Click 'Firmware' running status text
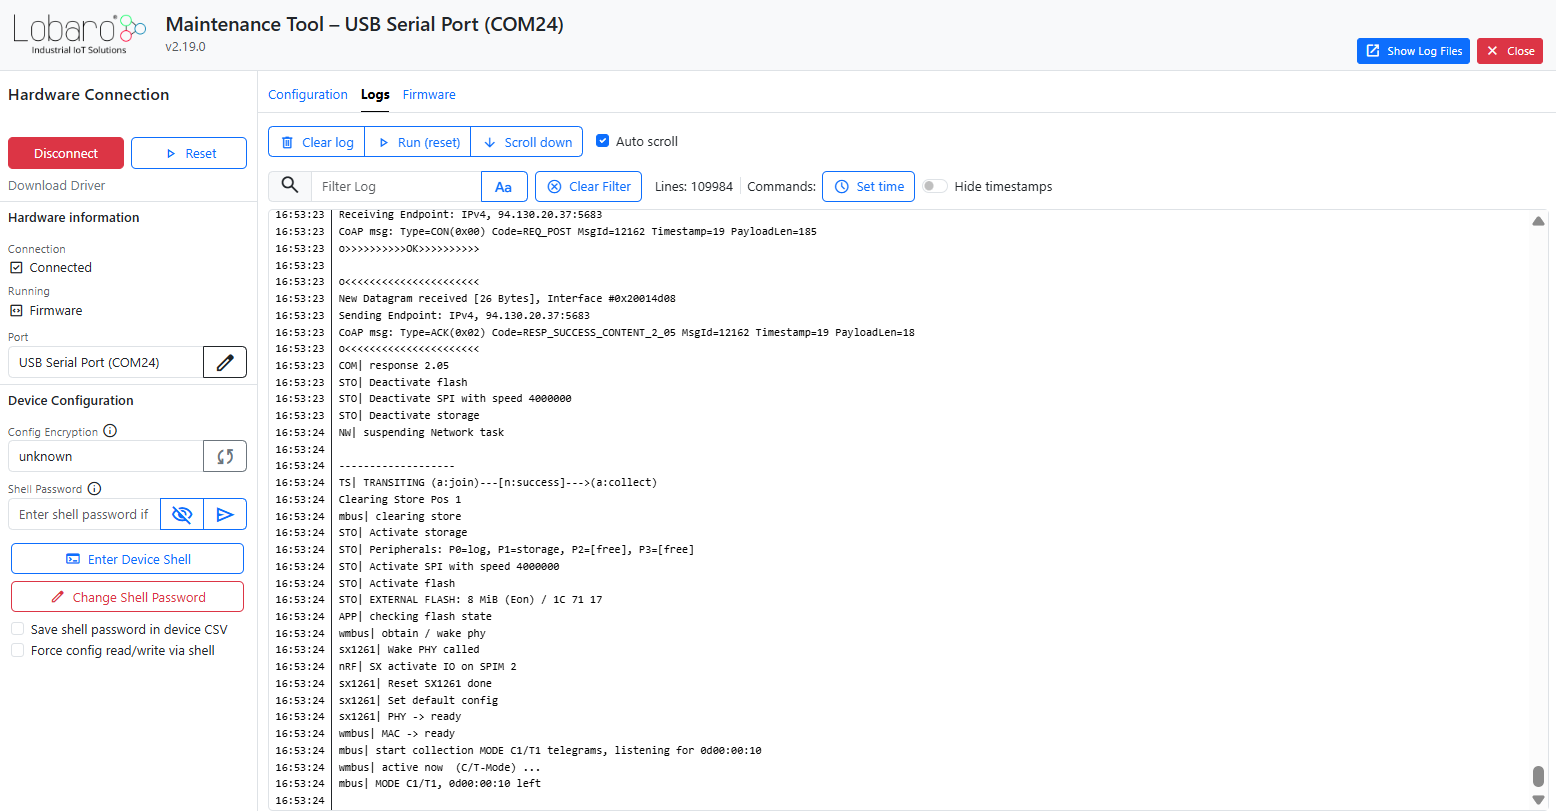The width and height of the screenshot is (1556, 811). tap(56, 310)
